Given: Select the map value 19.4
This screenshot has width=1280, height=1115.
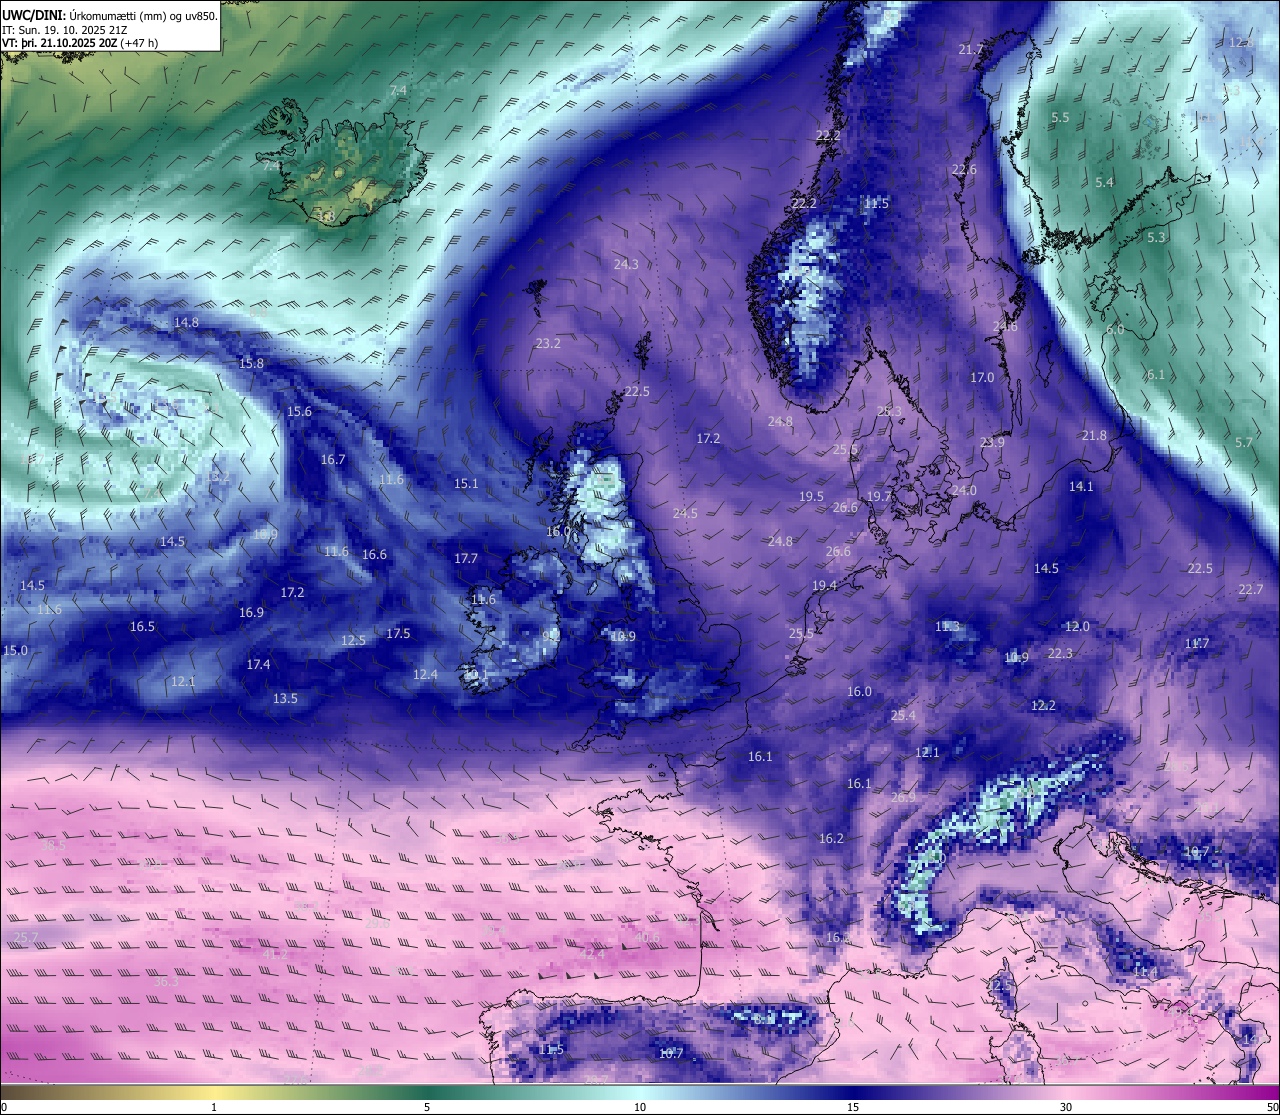Looking at the screenshot, I should tap(824, 586).
